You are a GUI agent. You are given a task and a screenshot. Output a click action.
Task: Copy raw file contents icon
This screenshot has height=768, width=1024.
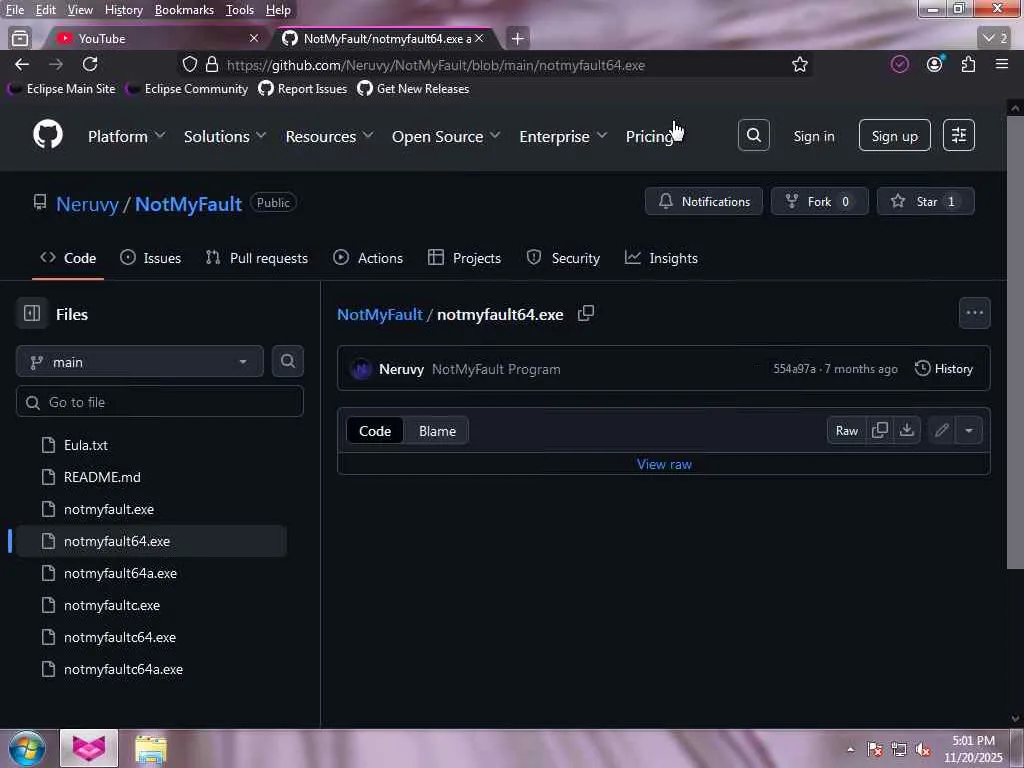[x=880, y=430]
